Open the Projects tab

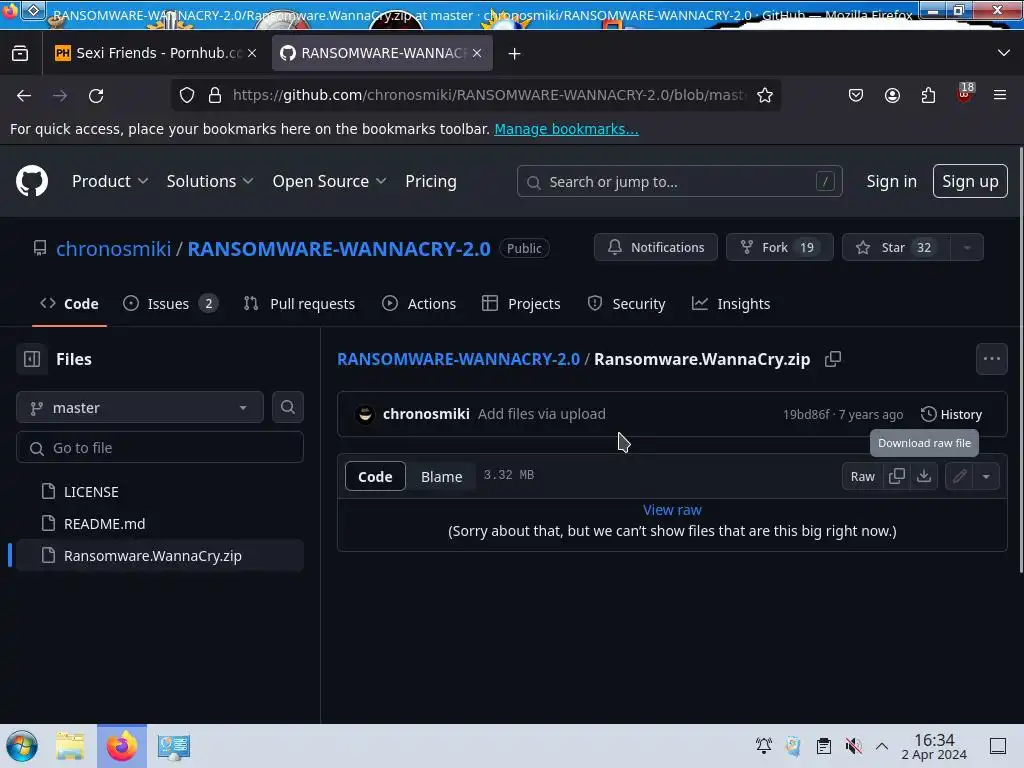click(x=521, y=304)
